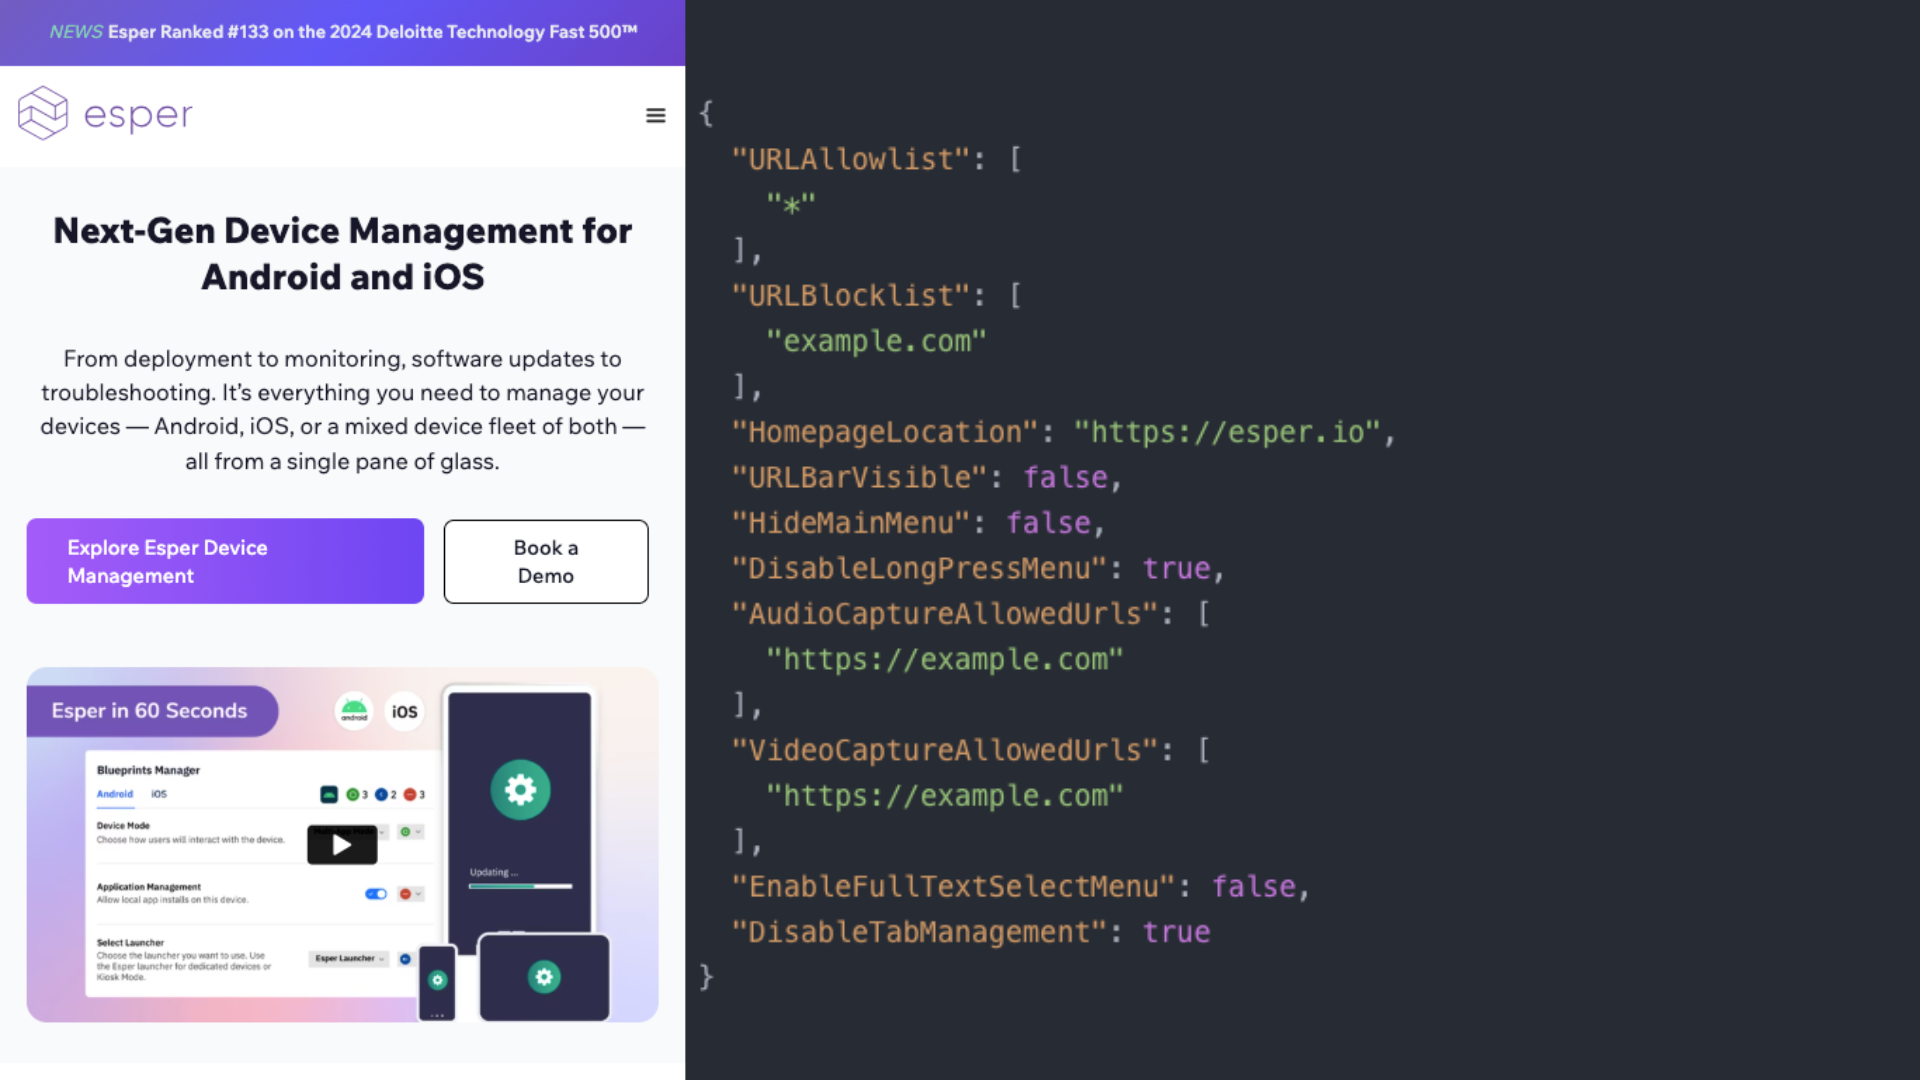
Task: Click the gear icon on the small phone mockup
Action: [x=437, y=980]
